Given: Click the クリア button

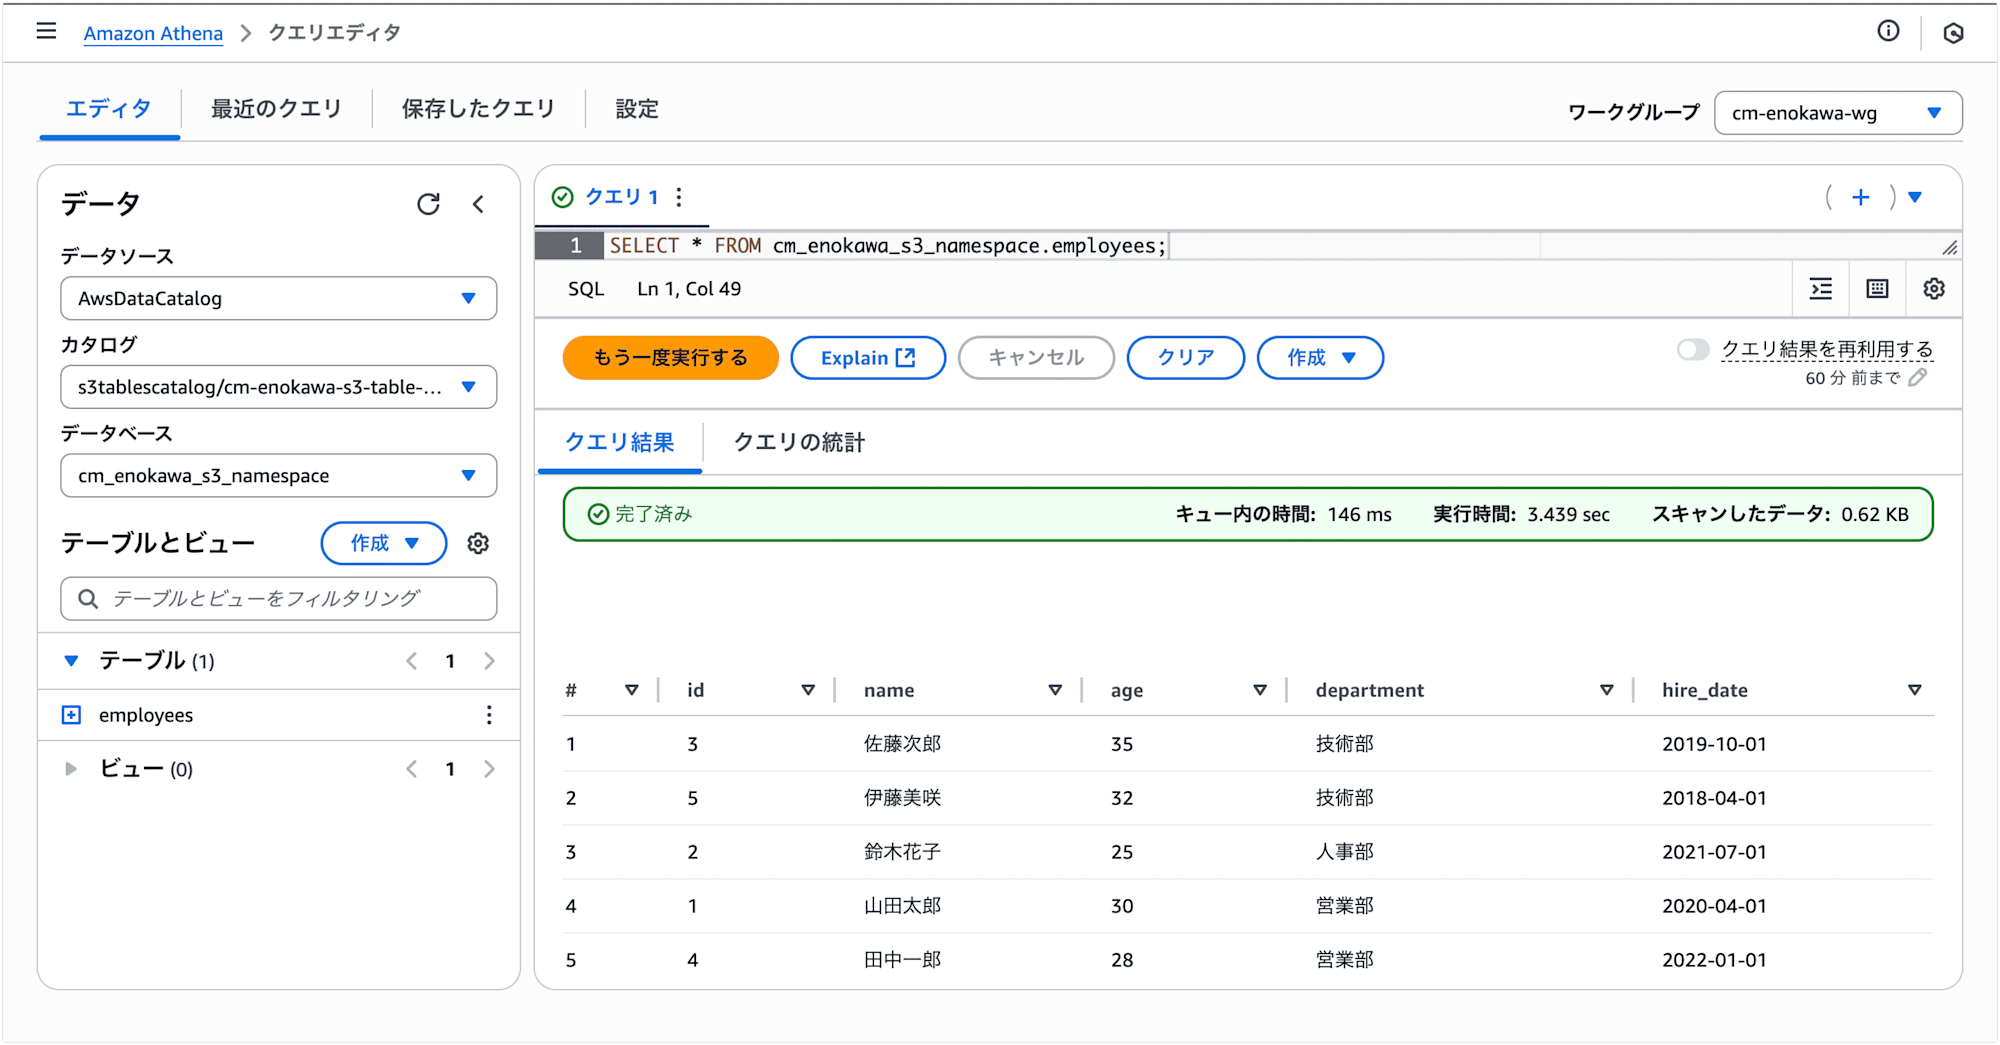Looking at the screenshot, I should 1186,358.
